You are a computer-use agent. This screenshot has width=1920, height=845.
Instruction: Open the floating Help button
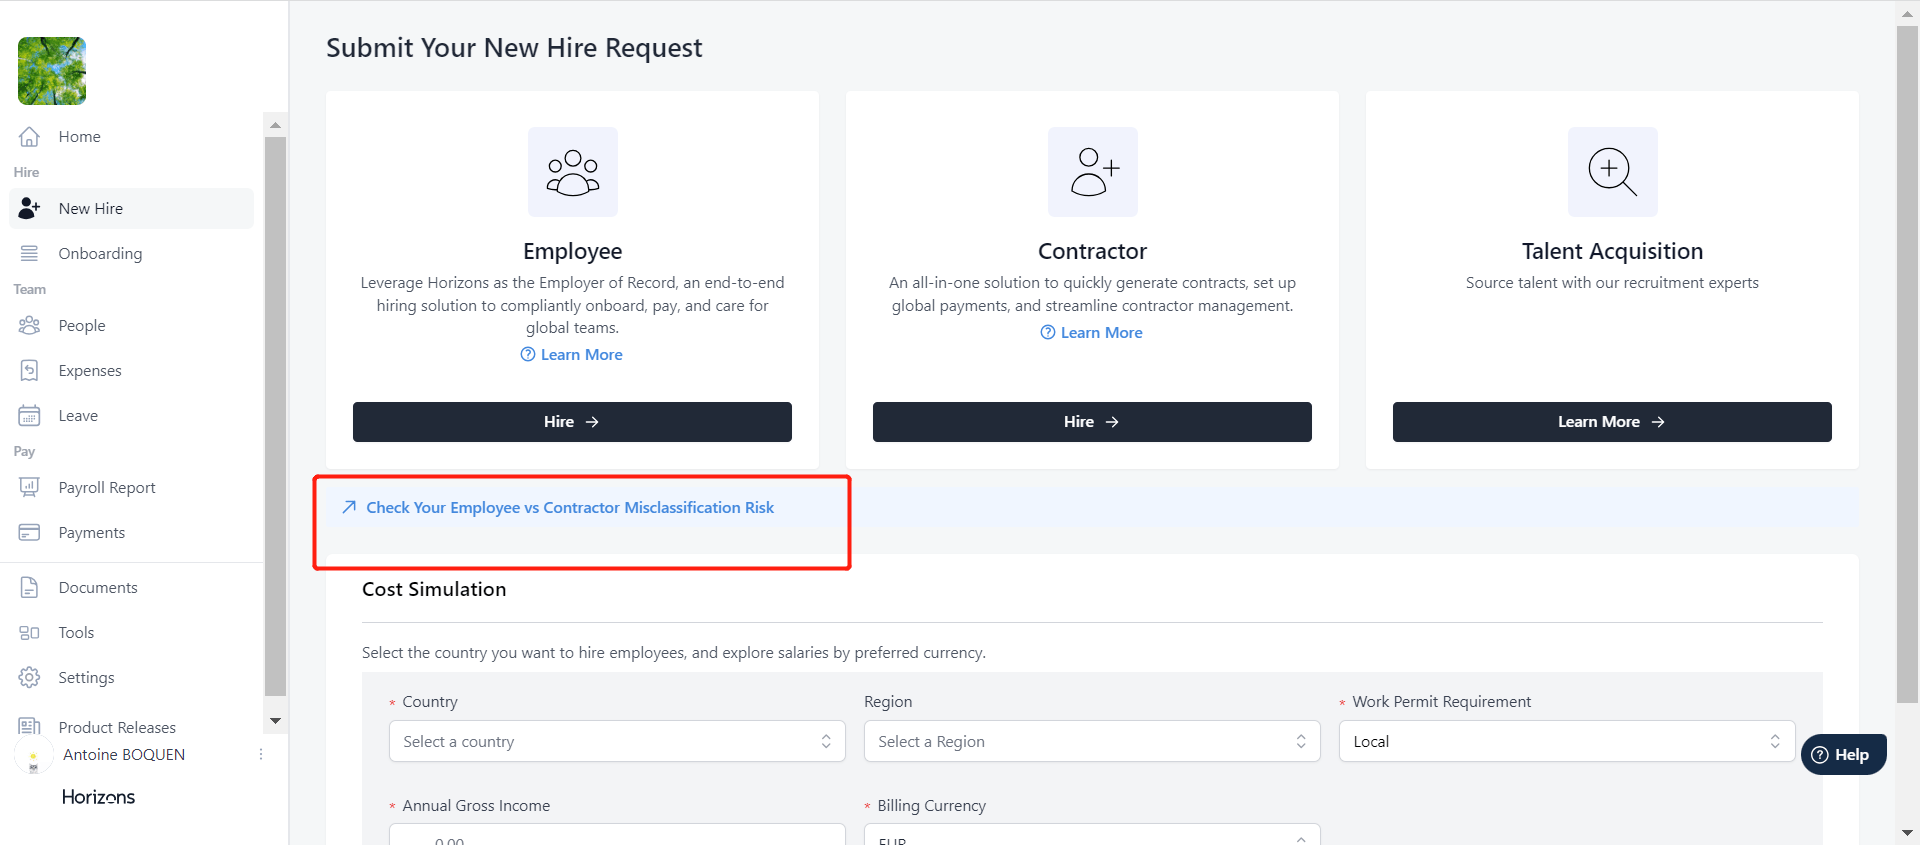point(1844,755)
